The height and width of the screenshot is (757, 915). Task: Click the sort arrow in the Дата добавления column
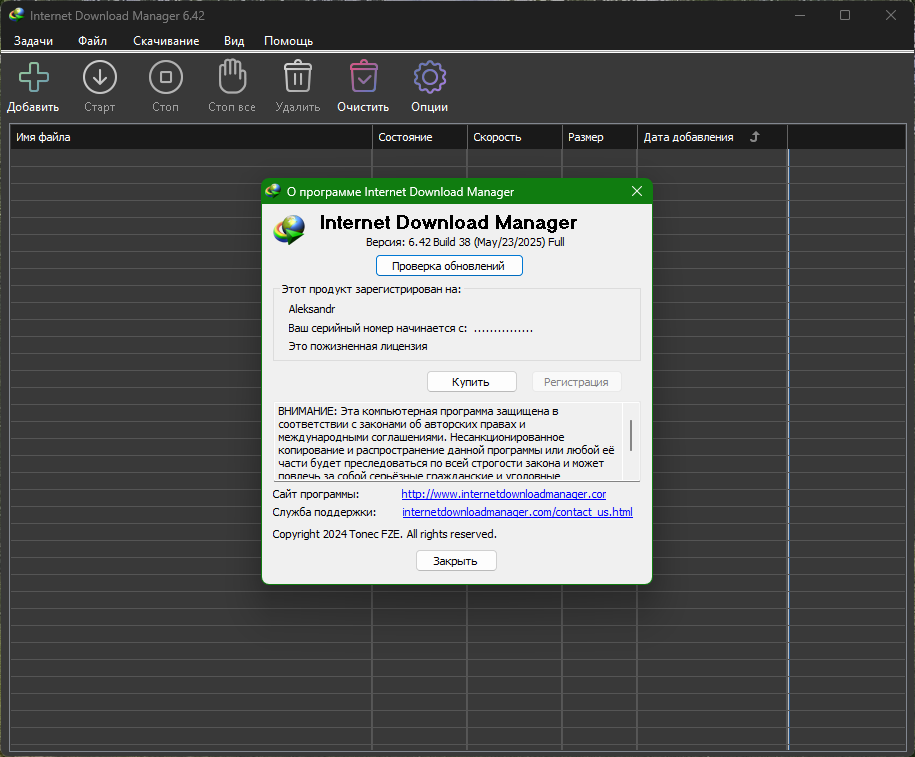click(755, 137)
